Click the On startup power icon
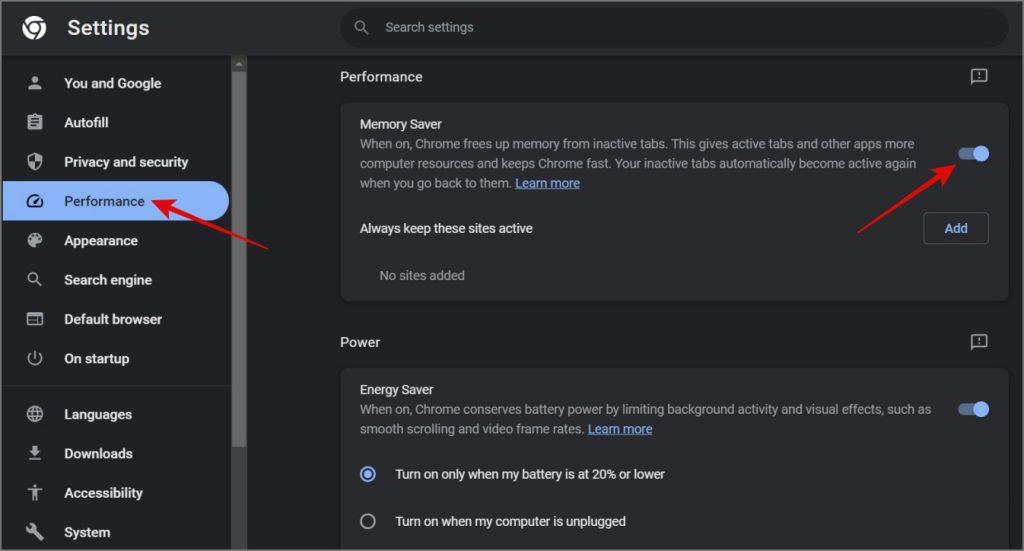 (x=35, y=358)
